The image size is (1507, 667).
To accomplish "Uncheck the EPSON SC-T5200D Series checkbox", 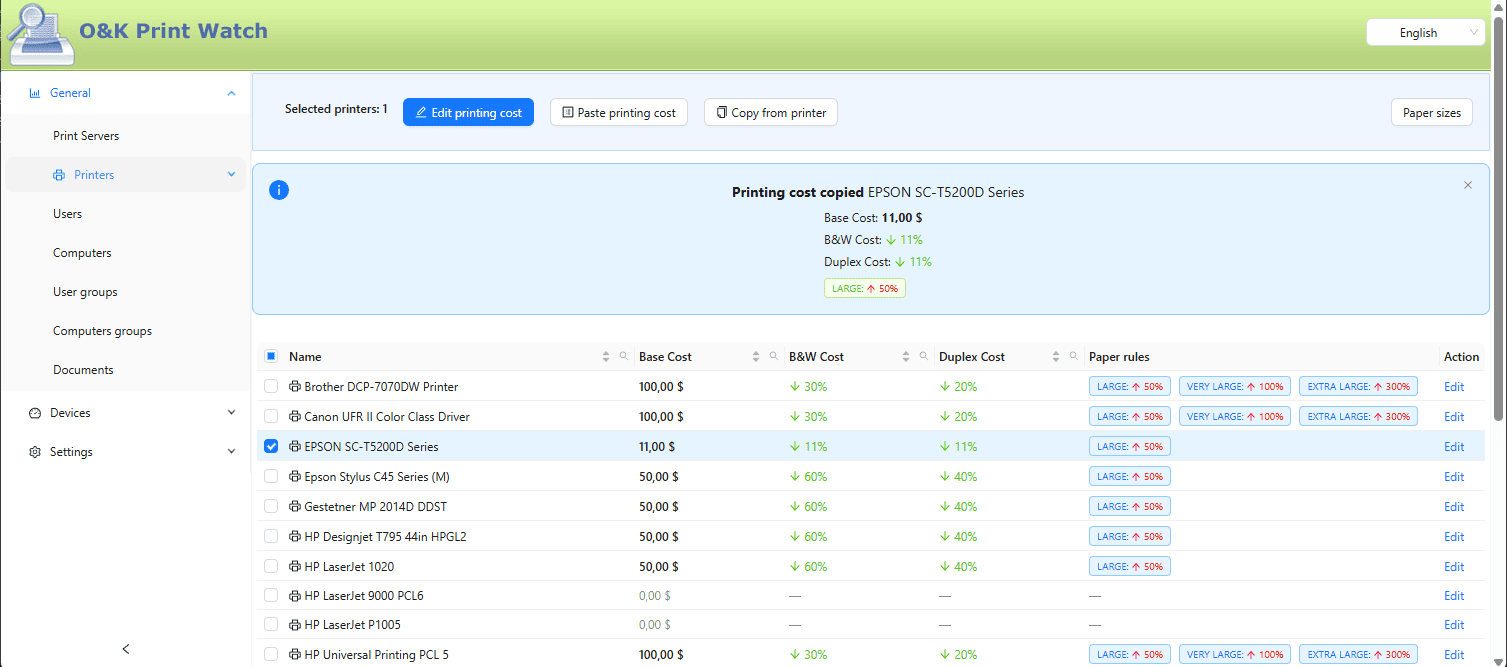I will point(271,446).
